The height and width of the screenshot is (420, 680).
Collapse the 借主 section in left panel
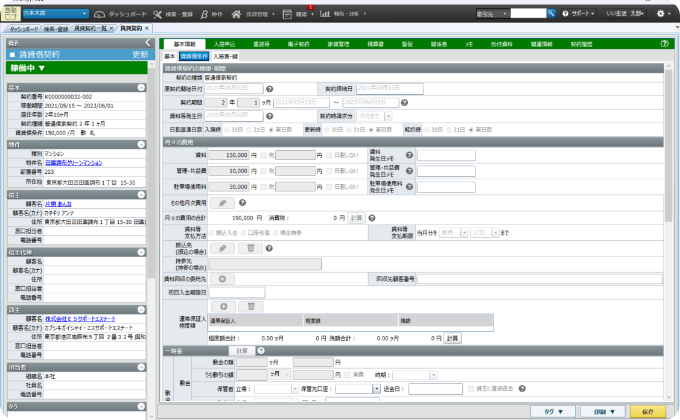pos(141,195)
